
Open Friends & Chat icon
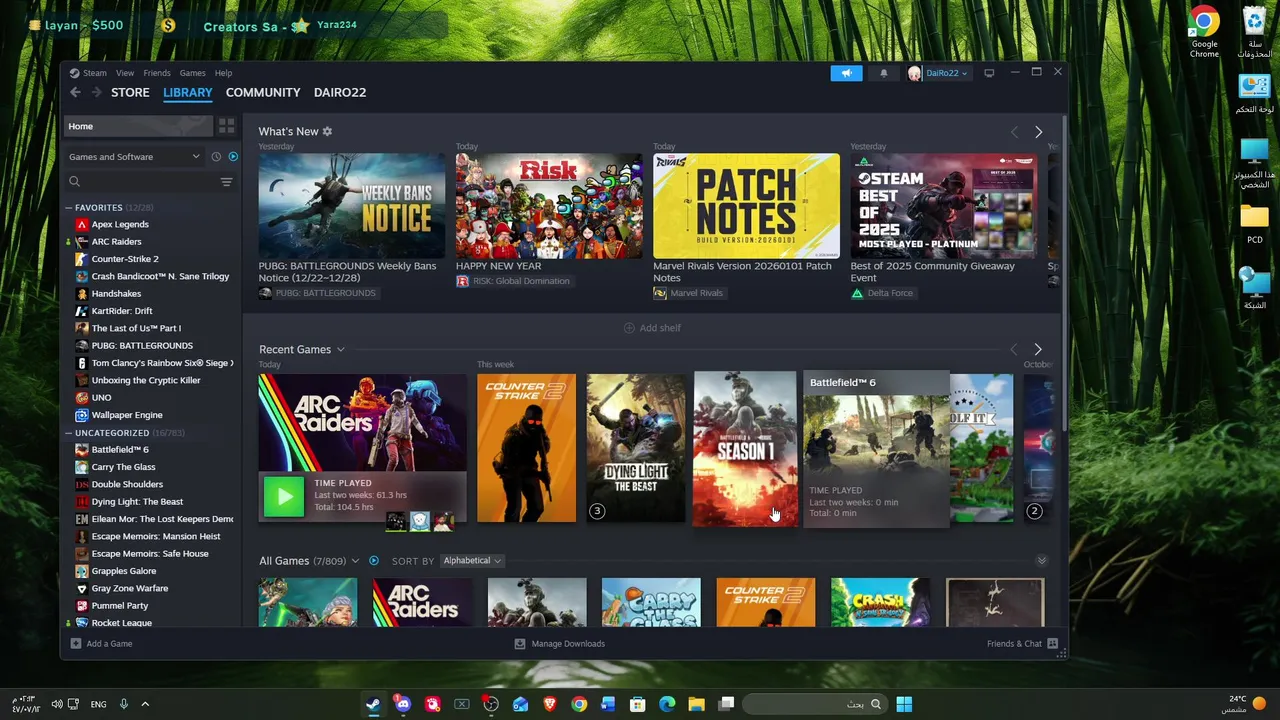(1052, 644)
